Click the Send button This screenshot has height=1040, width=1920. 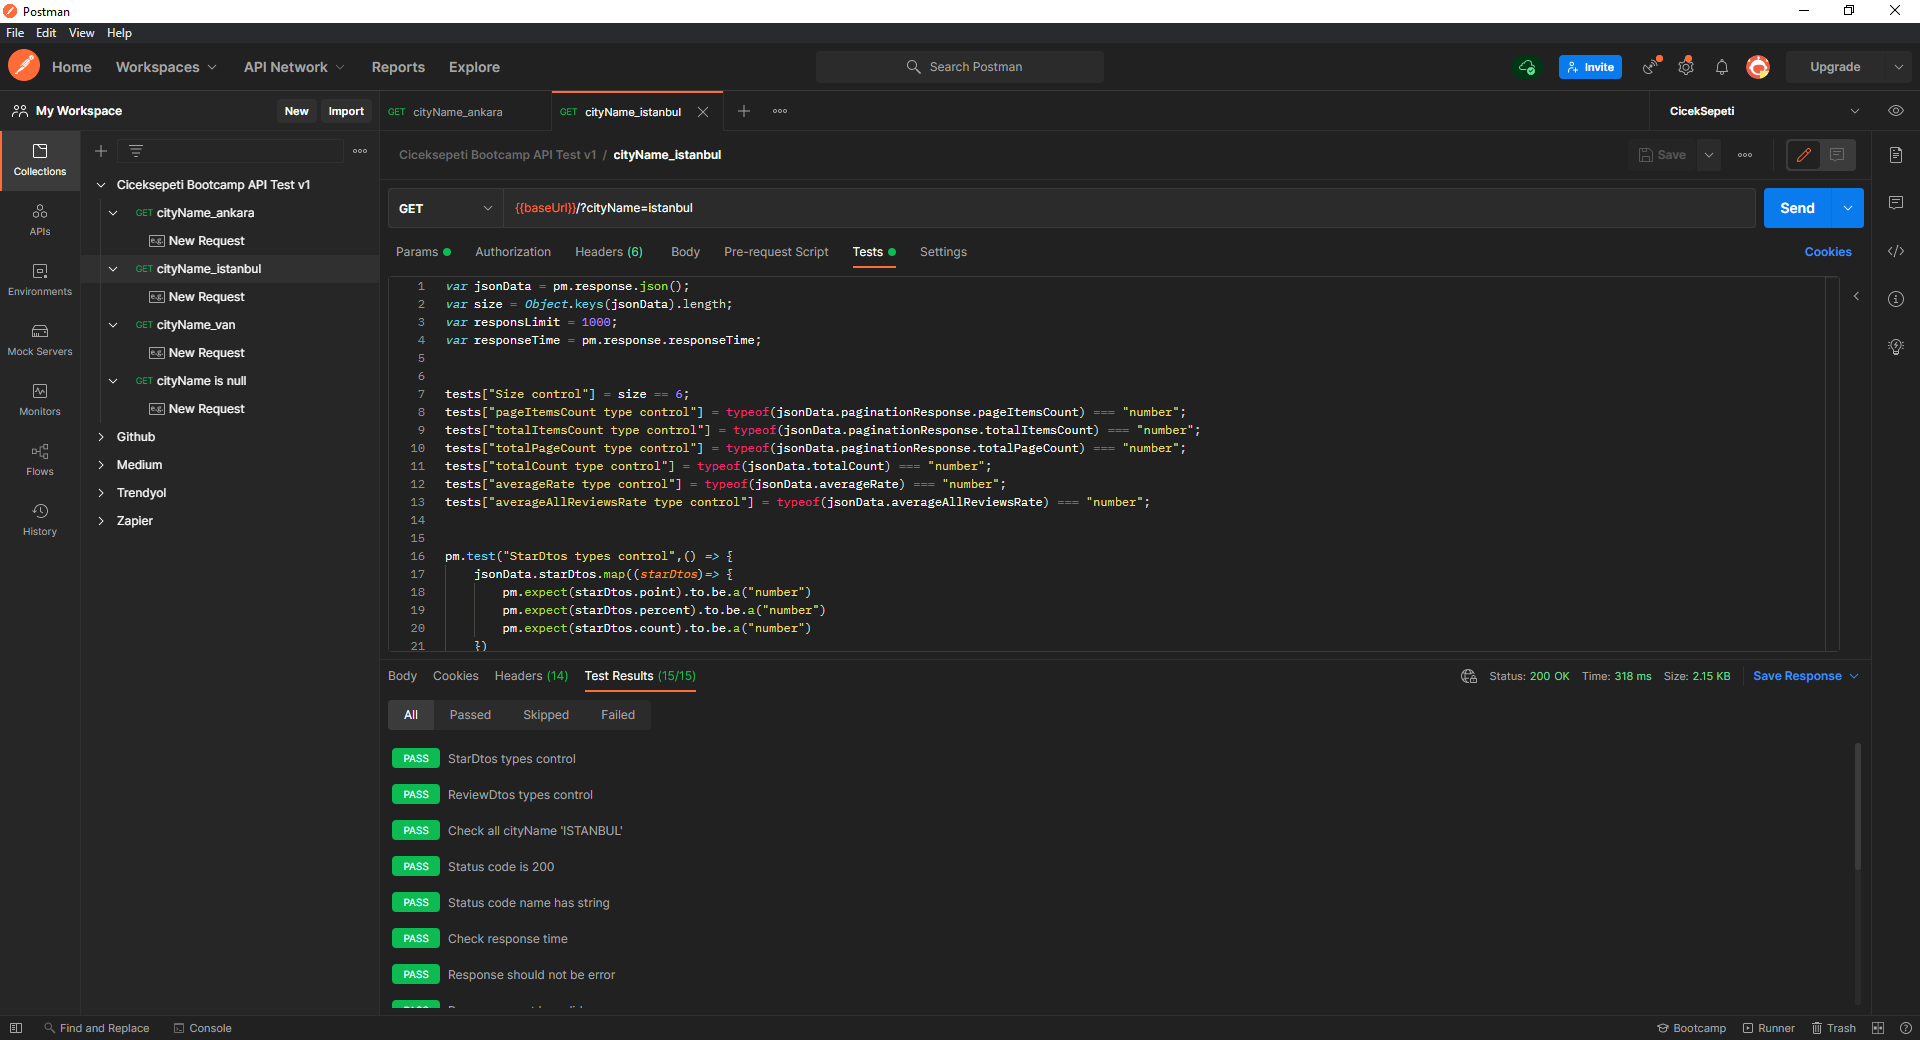1797,208
